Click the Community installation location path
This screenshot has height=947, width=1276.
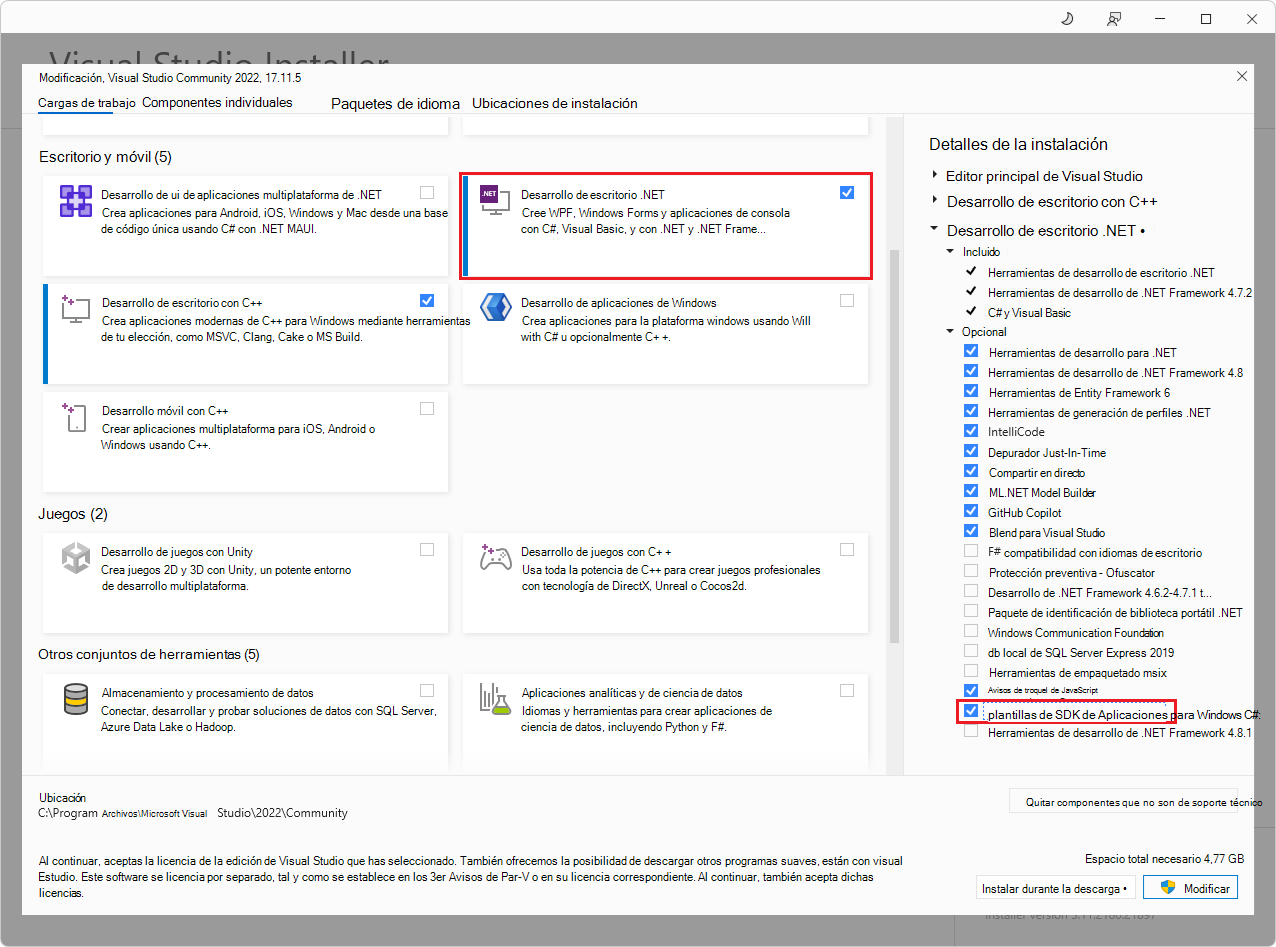pyautogui.click(x=193, y=813)
